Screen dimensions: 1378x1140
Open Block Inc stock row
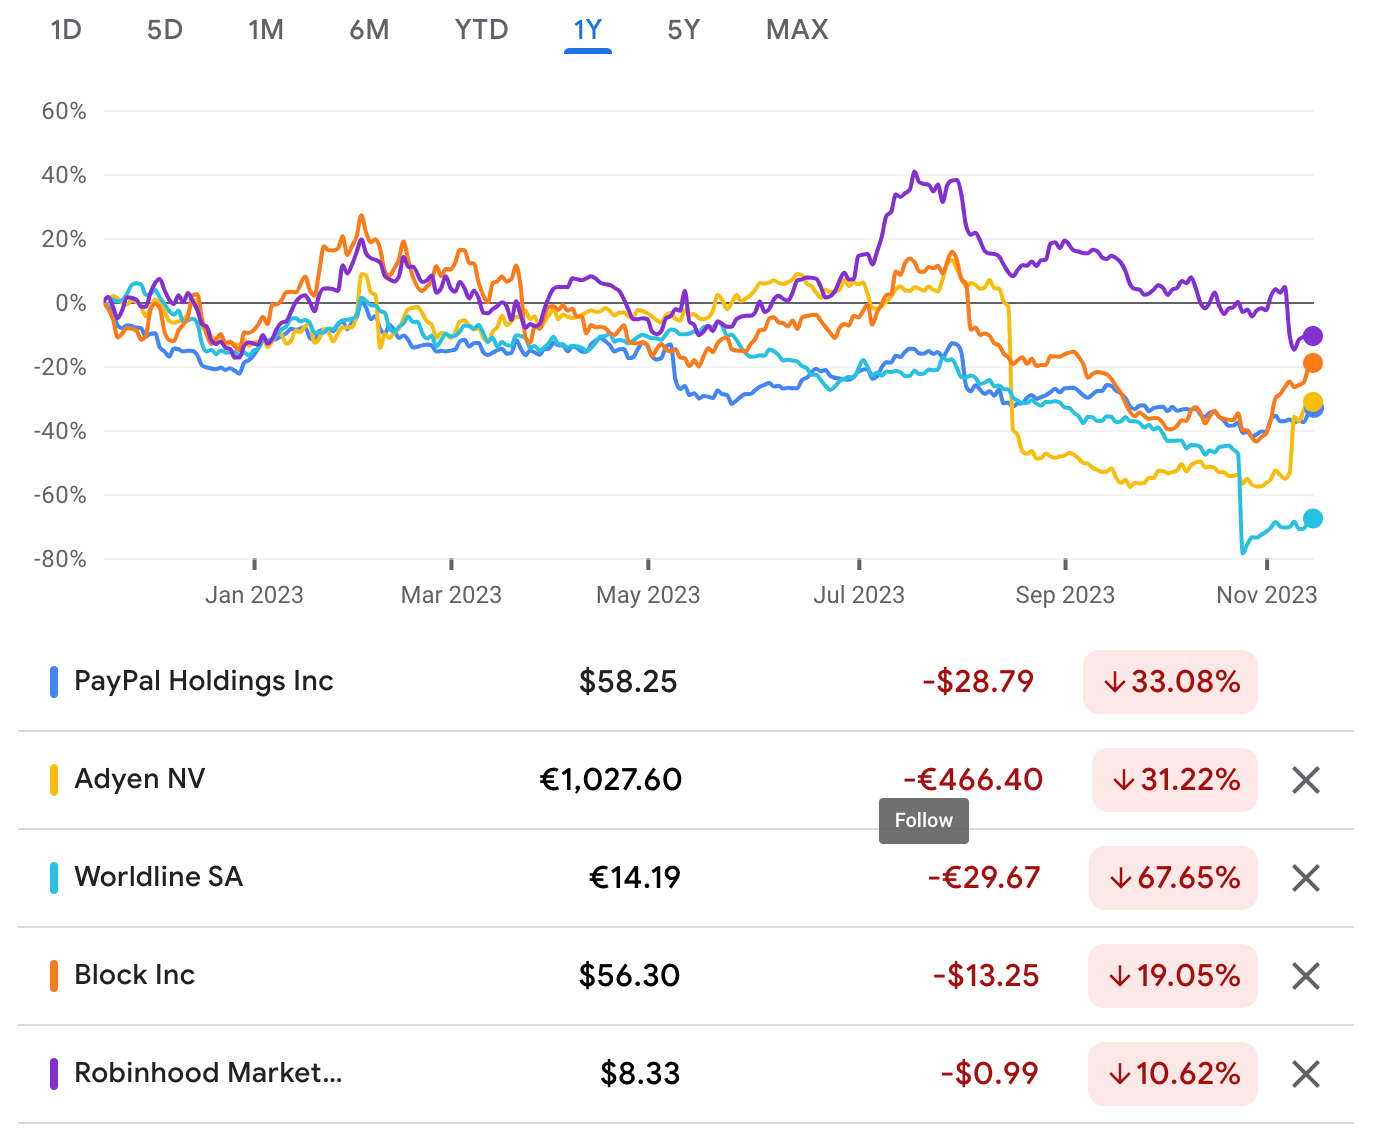point(686,976)
